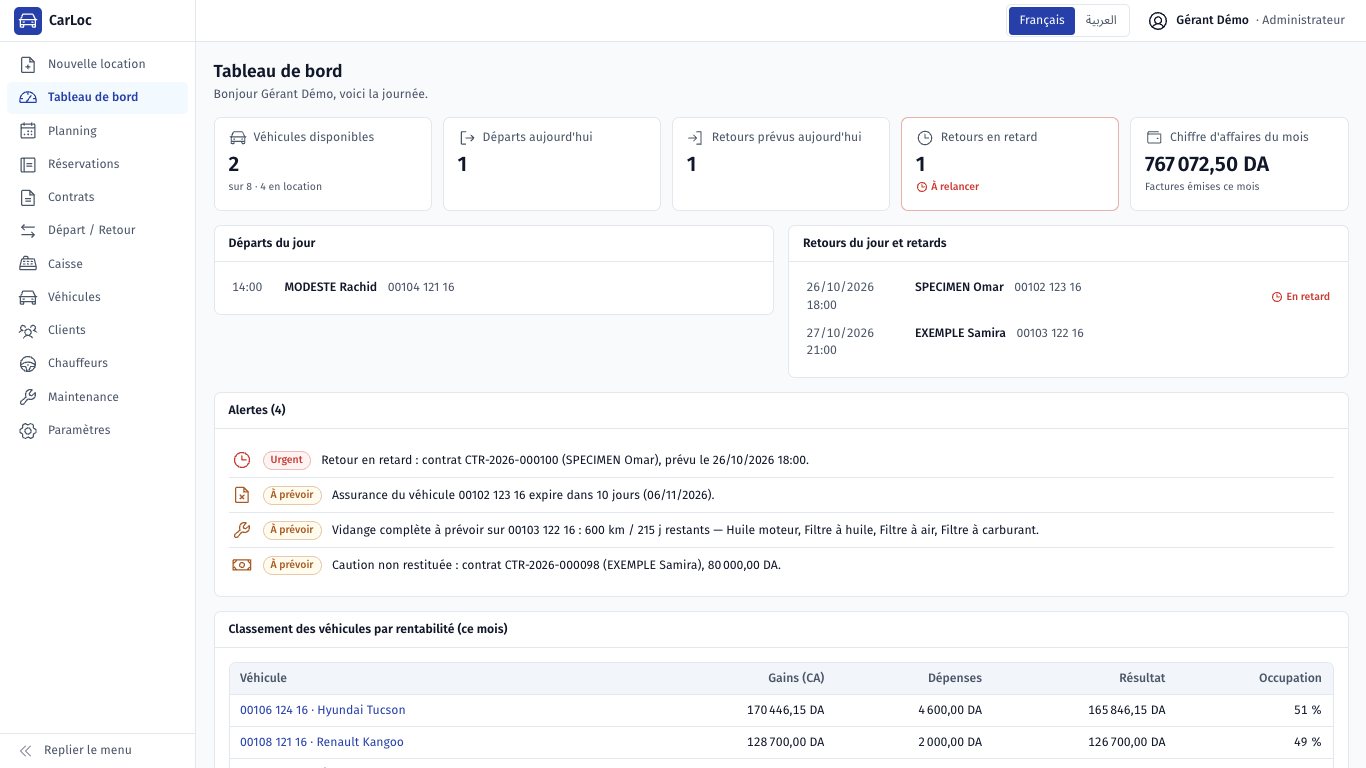Select the SPECIMEN Omar return row

[1068, 296]
